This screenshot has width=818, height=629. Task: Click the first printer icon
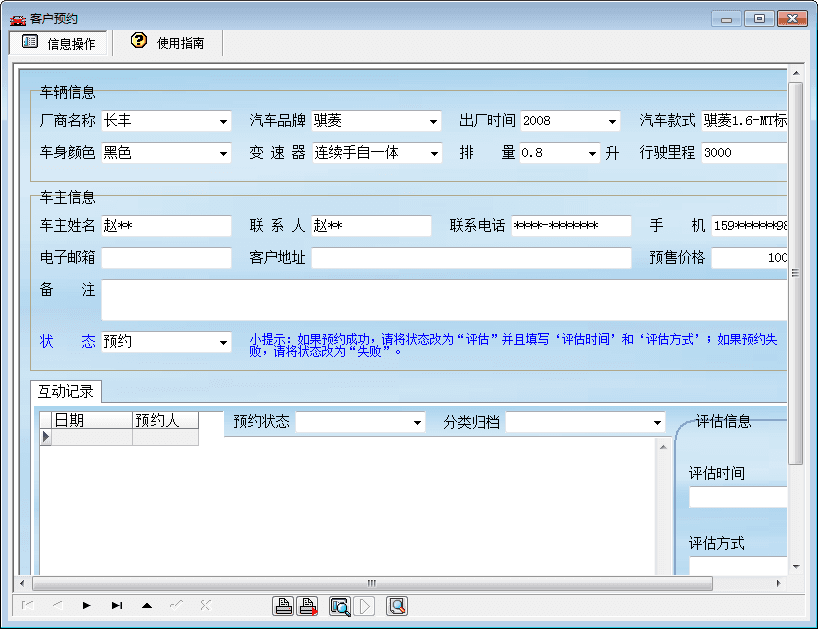(x=284, y=605)
